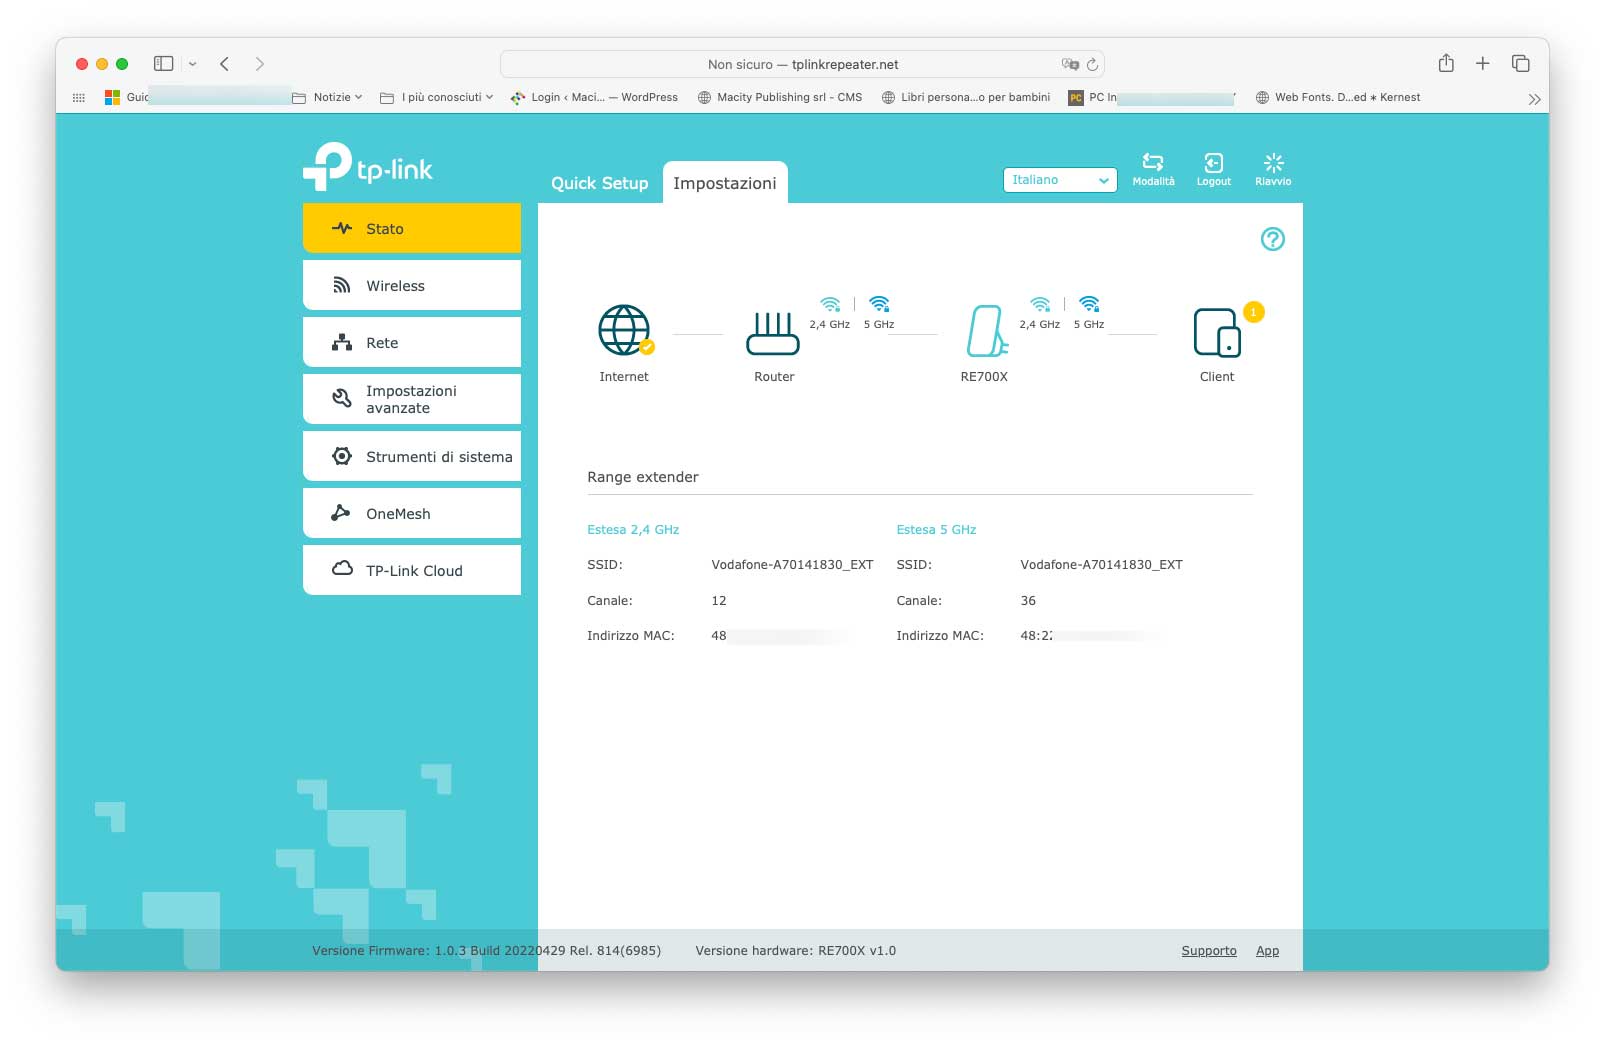Open the Italiano language dropdown
The height and width of the screenshot is (1045, 1605).
1060,180
